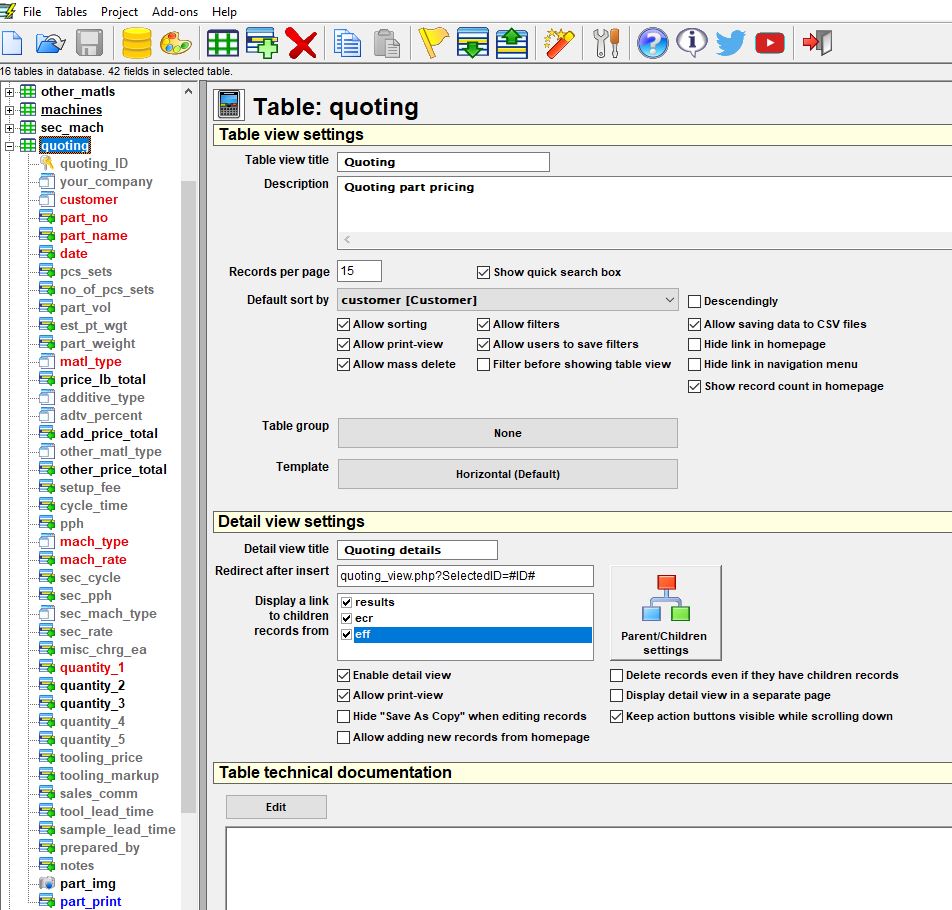Screen dimensions: 952x910
Task: Click the tree panel vertical scrollbar
Action: pyautogui.click(x=188, y=495)
